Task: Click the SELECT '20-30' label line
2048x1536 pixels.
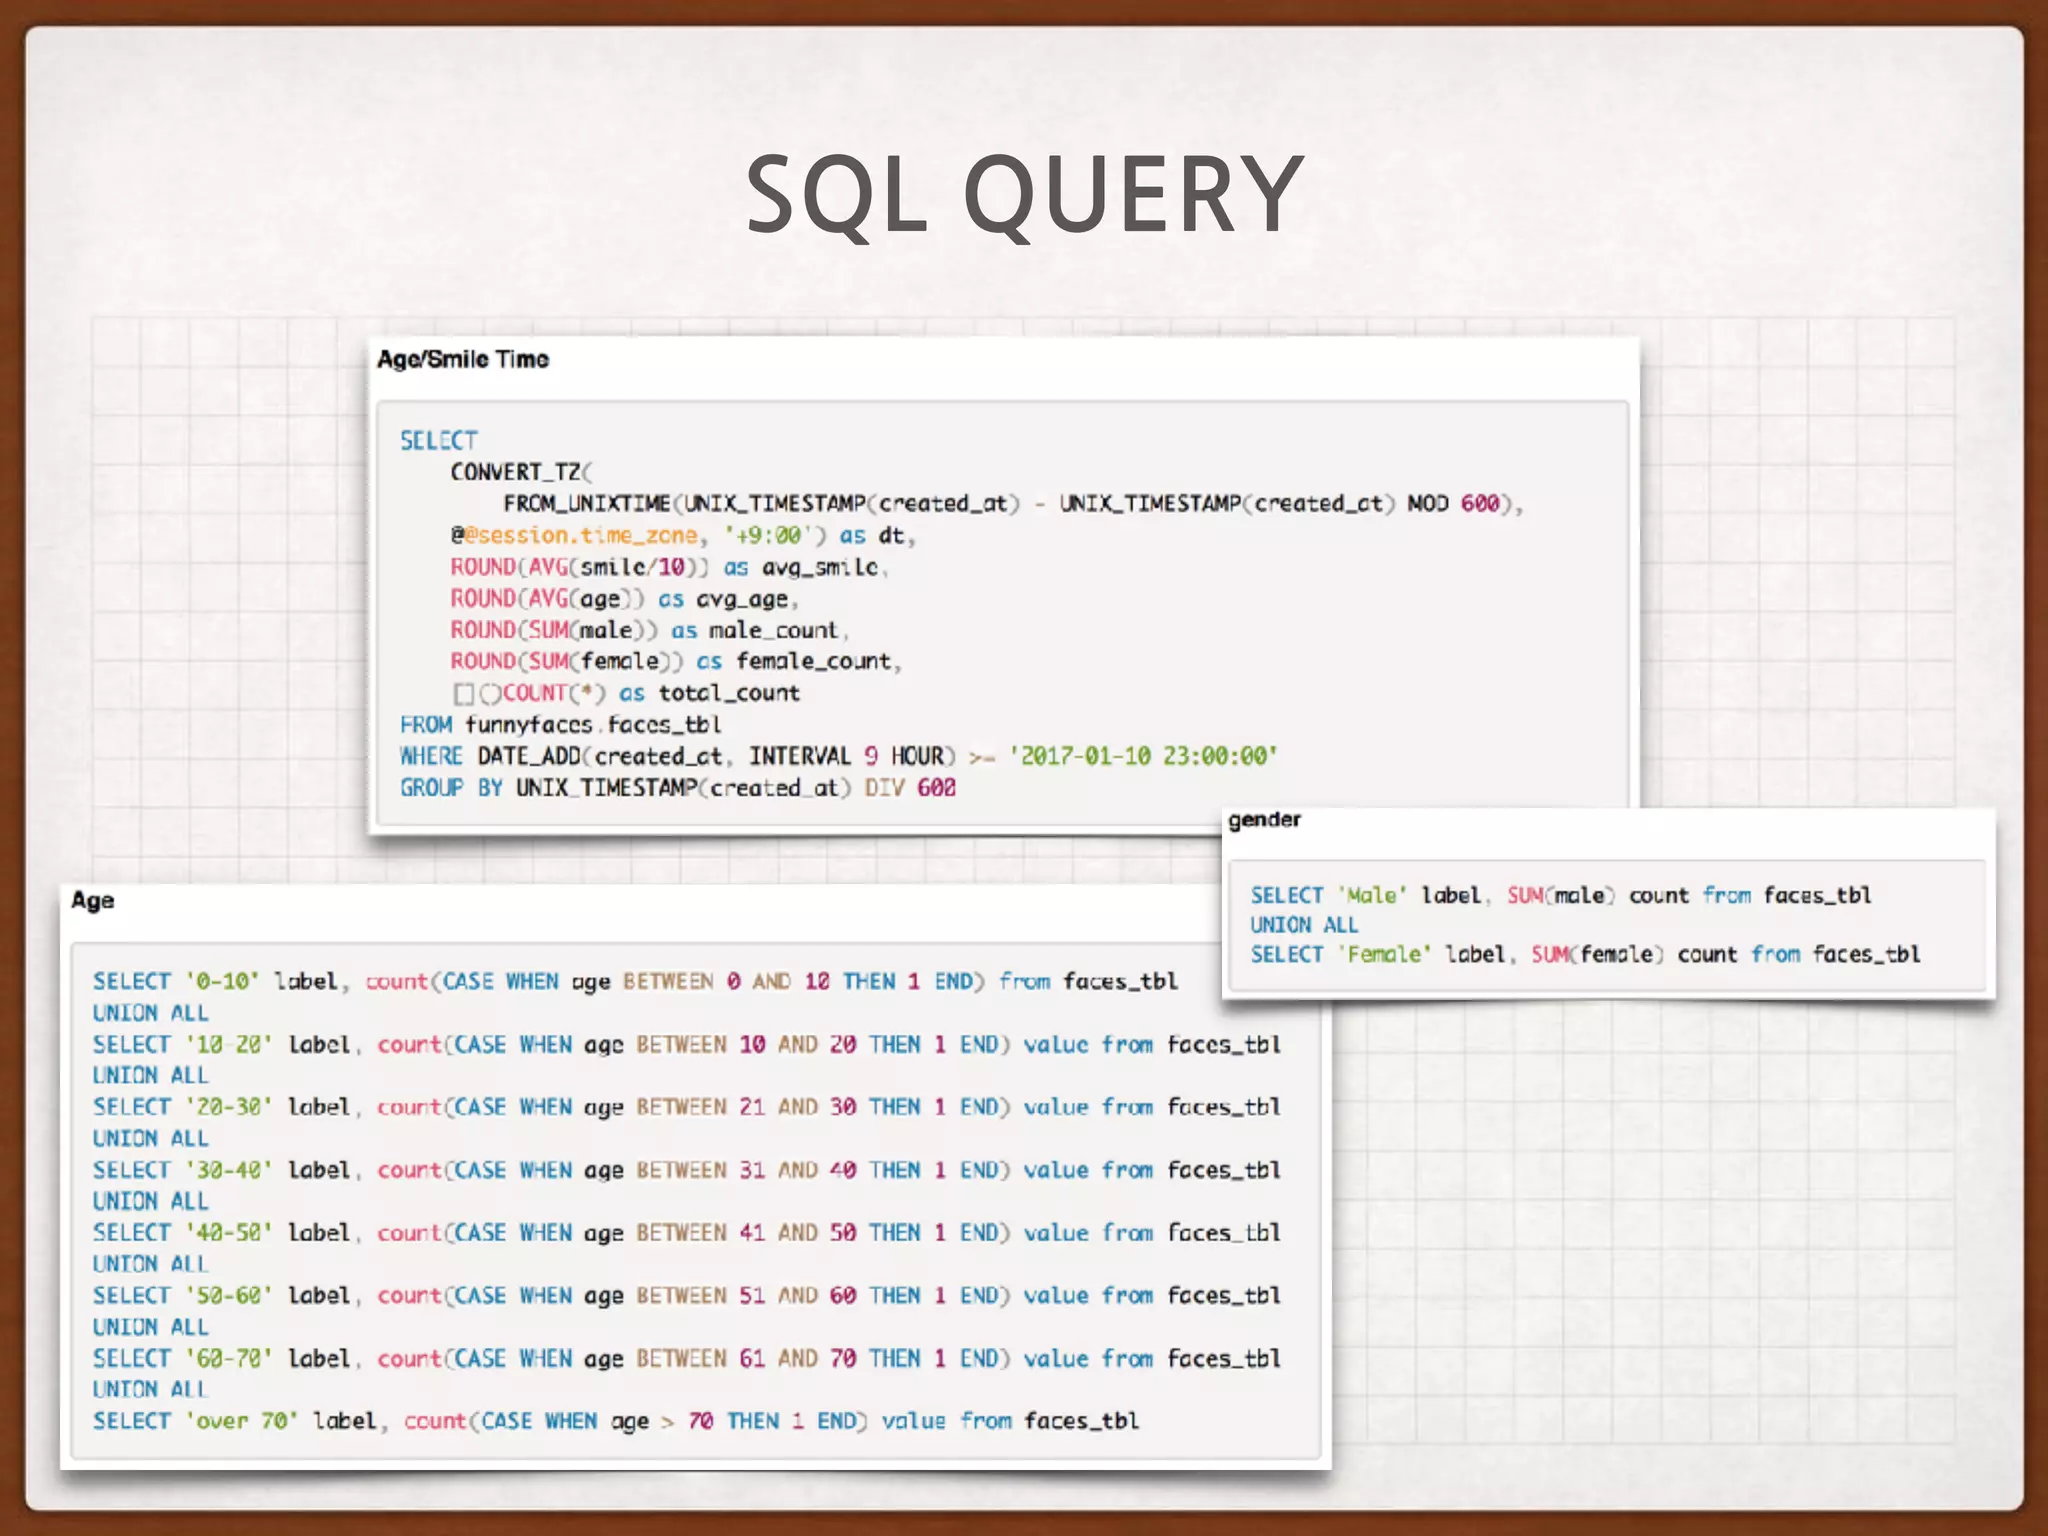Action: pos(686,1108)
